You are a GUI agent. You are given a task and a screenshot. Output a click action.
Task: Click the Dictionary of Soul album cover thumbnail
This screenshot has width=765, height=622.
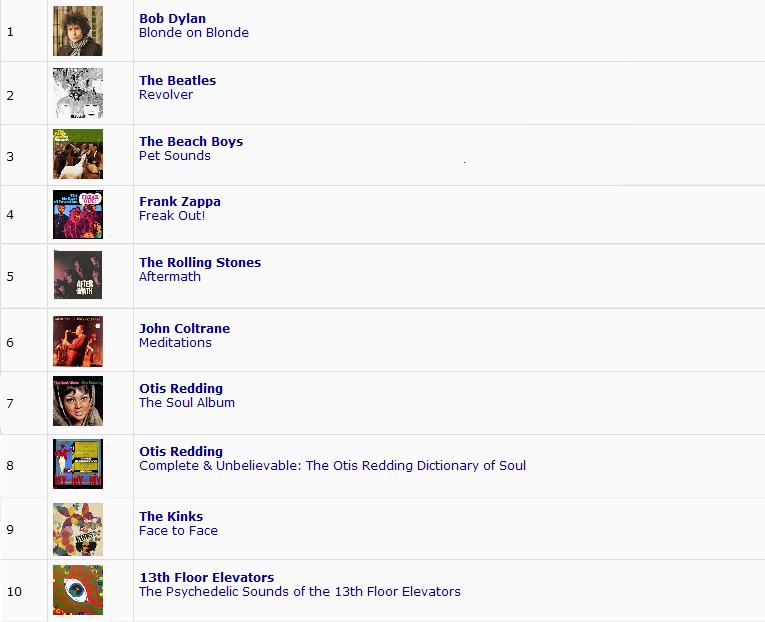pos(77,464)
